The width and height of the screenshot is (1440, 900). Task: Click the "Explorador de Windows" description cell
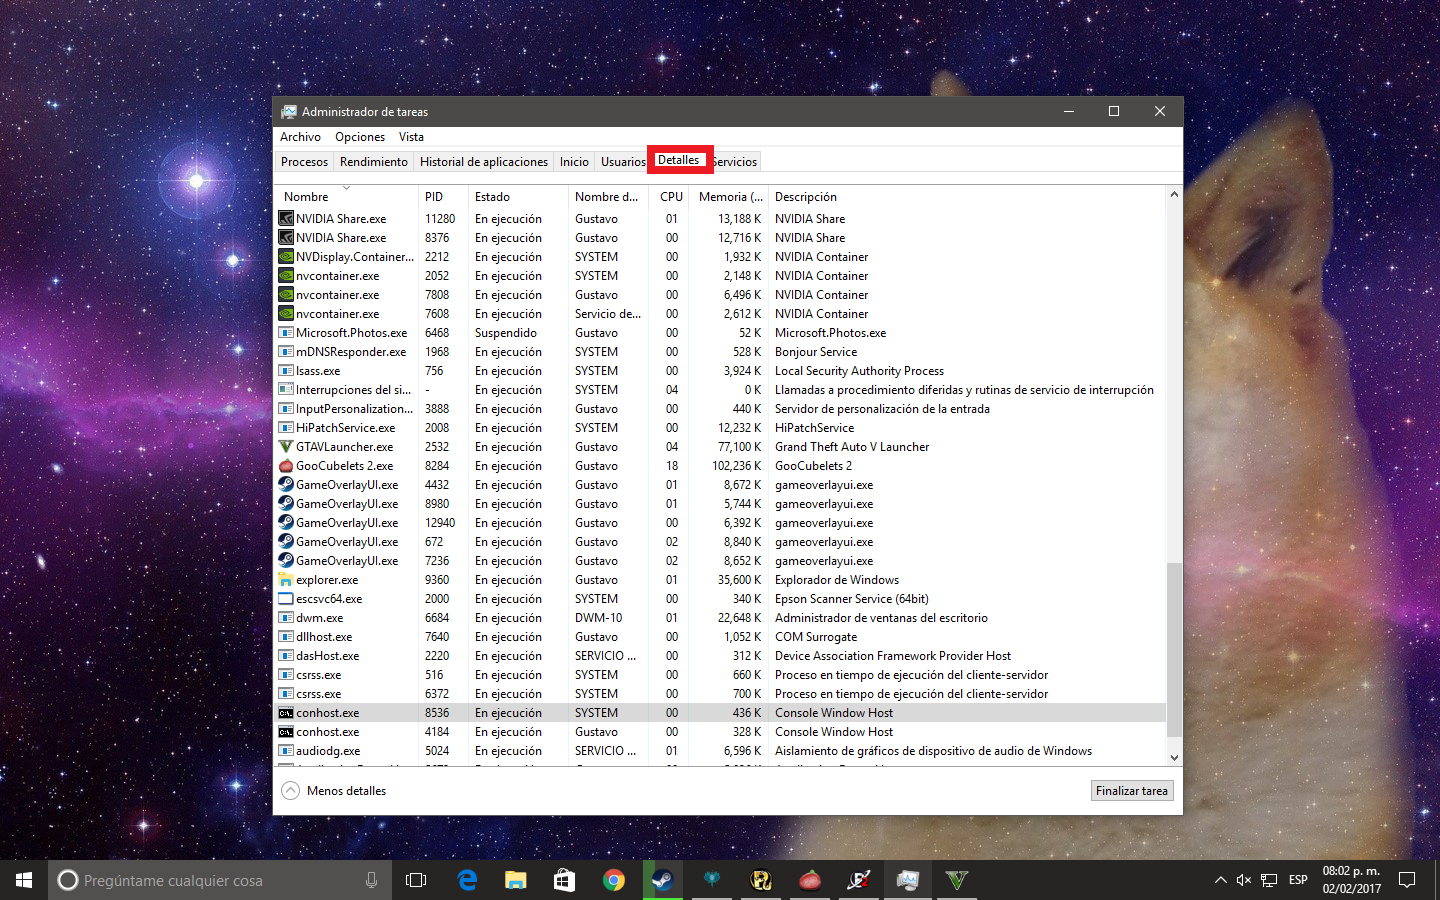(837, 580)
